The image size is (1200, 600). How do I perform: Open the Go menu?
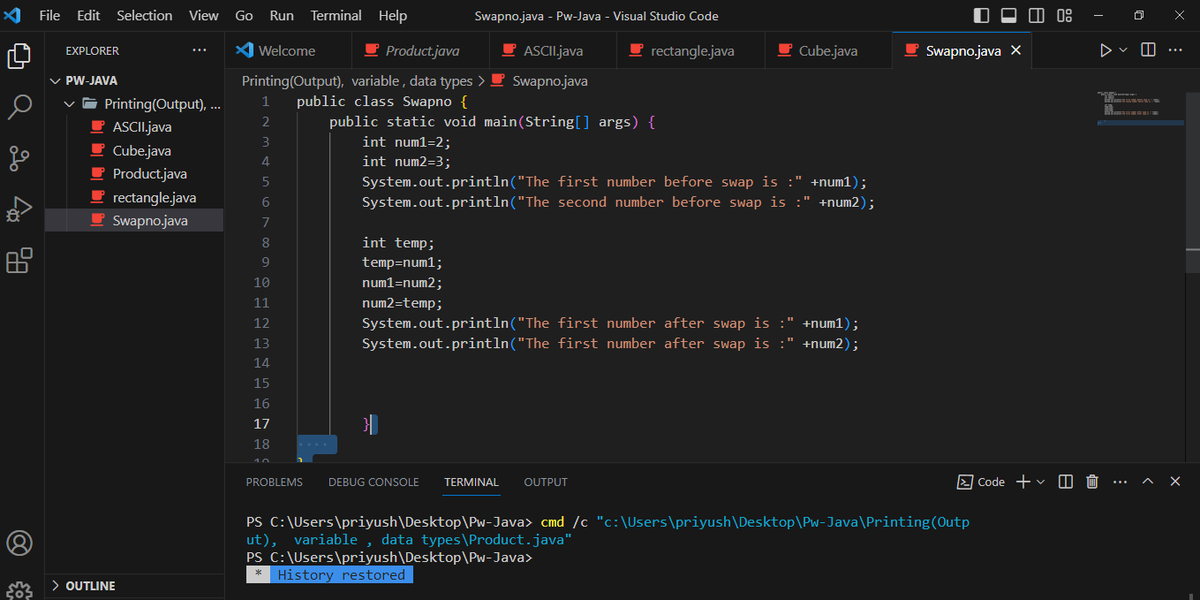tap(244, 16)
